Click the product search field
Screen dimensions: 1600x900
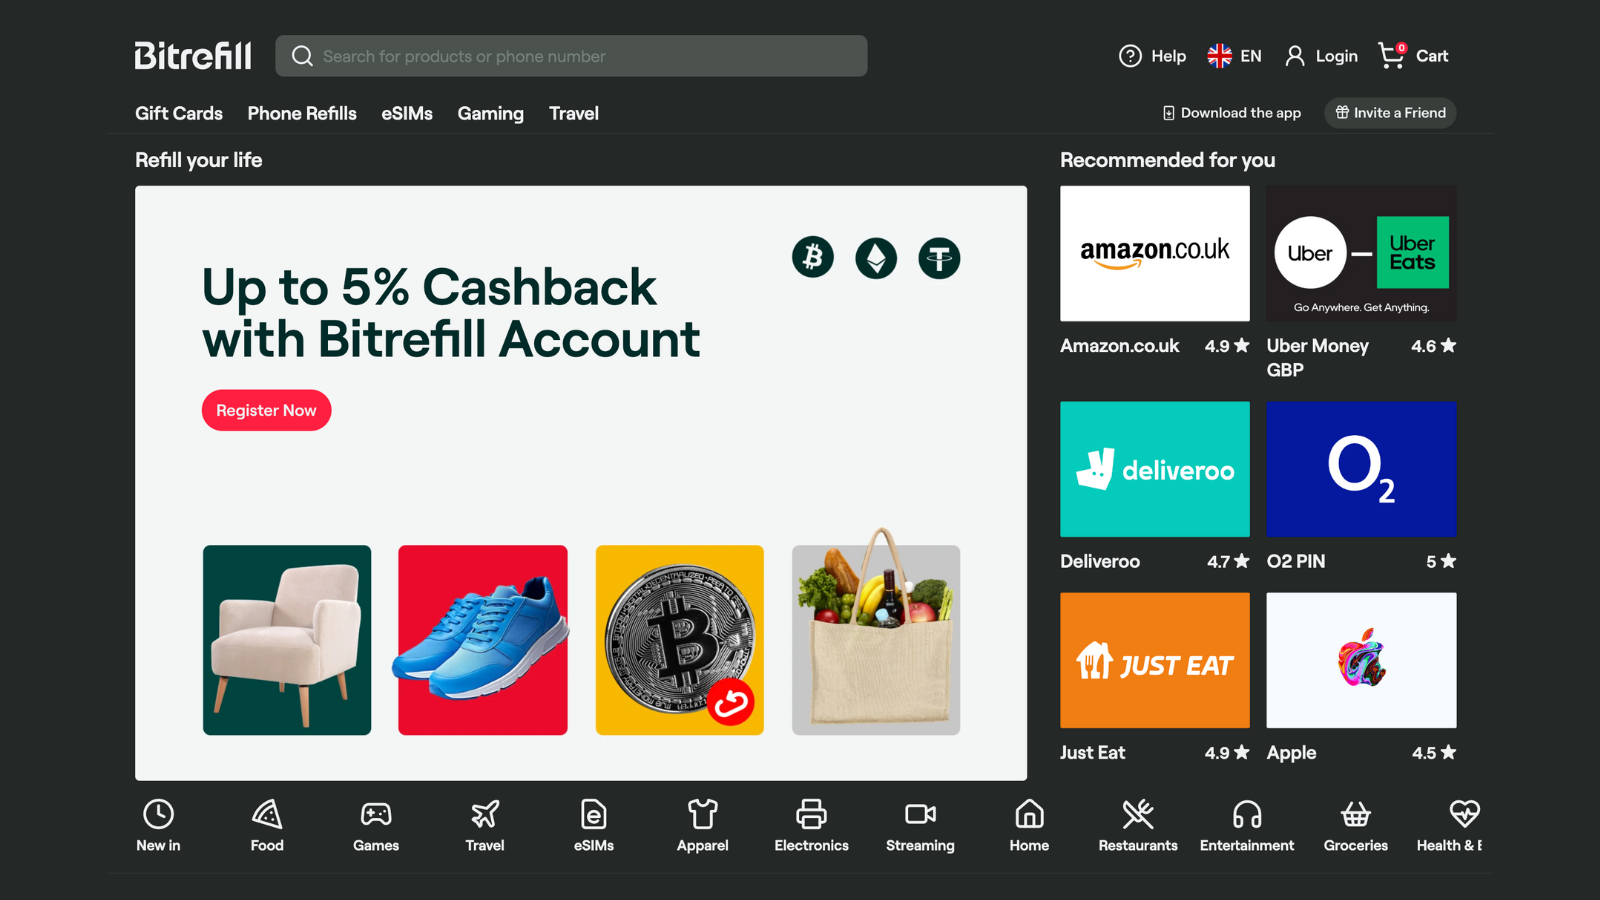point(571,56)
